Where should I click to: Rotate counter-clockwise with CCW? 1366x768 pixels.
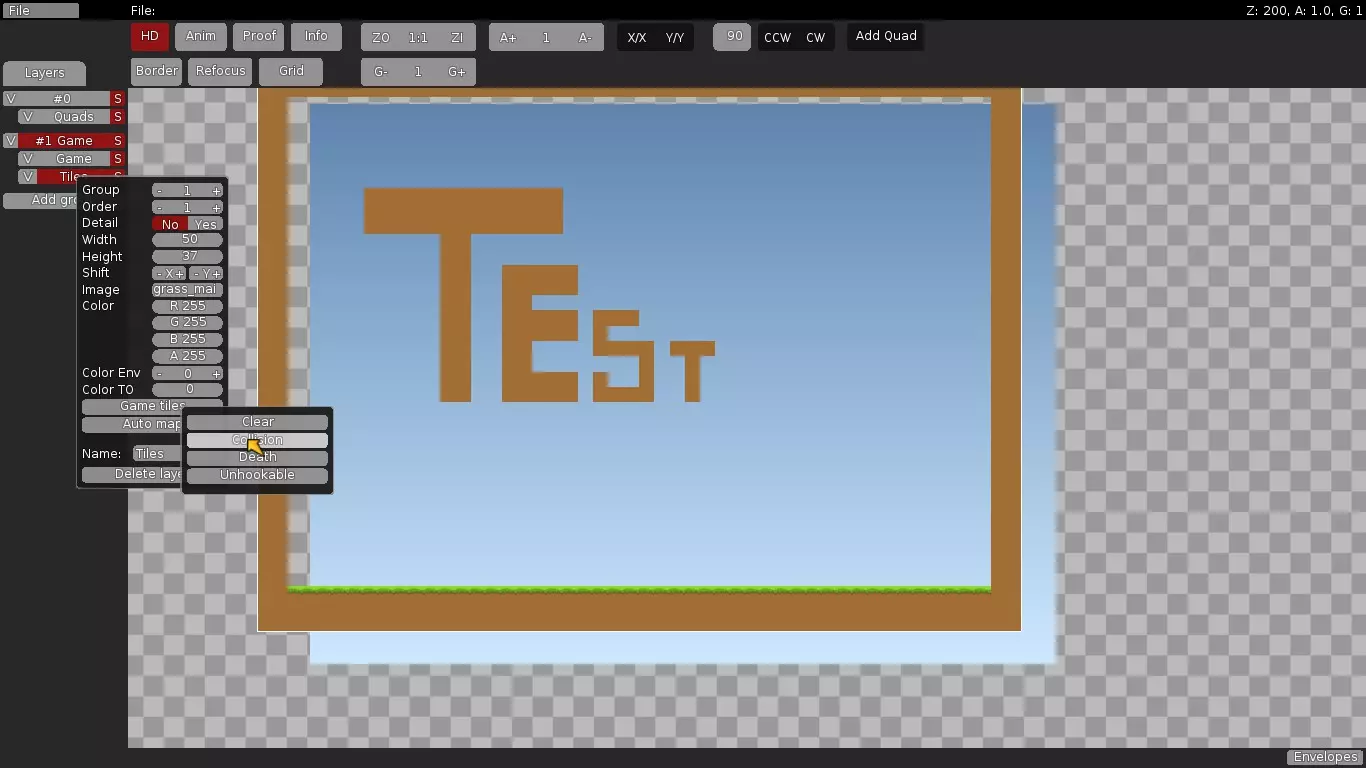[x=777, y=38]
